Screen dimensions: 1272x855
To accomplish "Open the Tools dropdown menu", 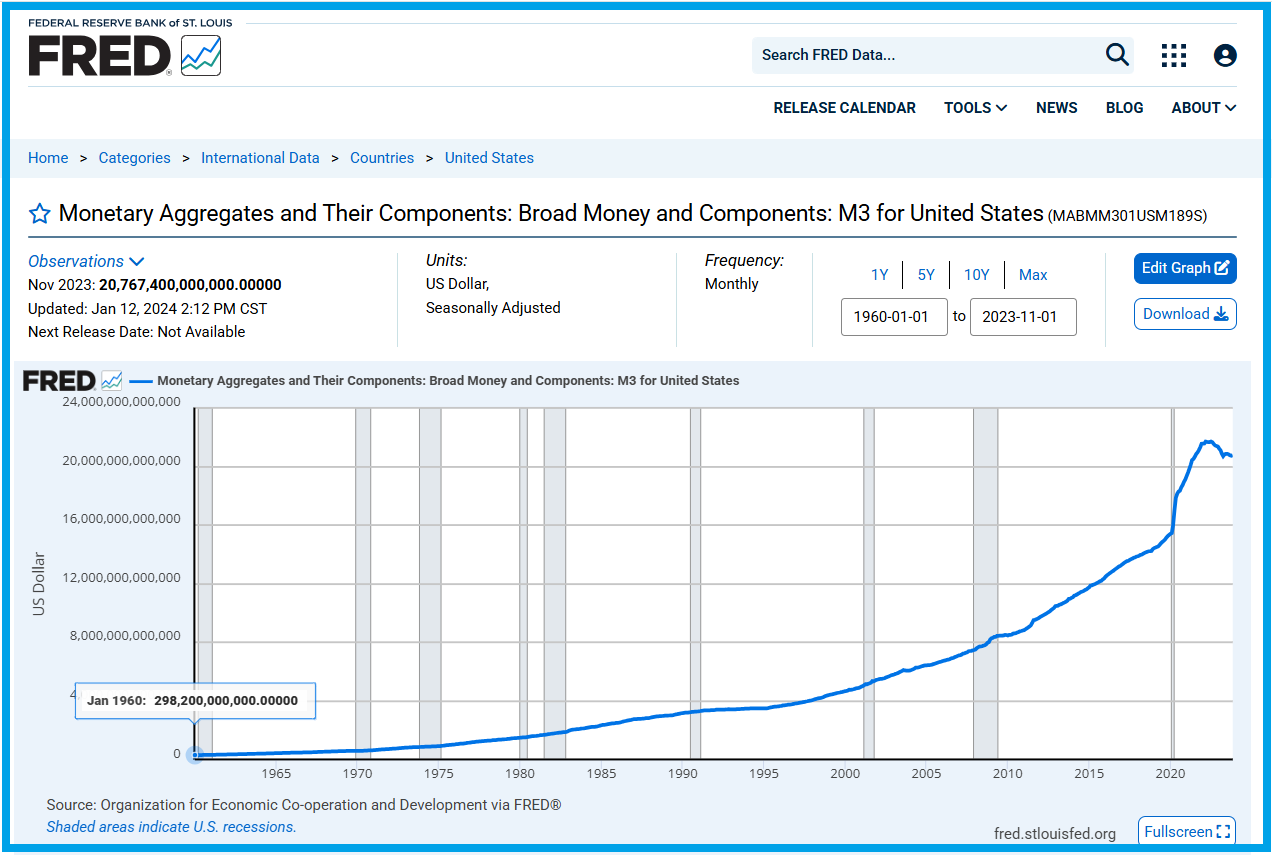I will click(975, 108).
